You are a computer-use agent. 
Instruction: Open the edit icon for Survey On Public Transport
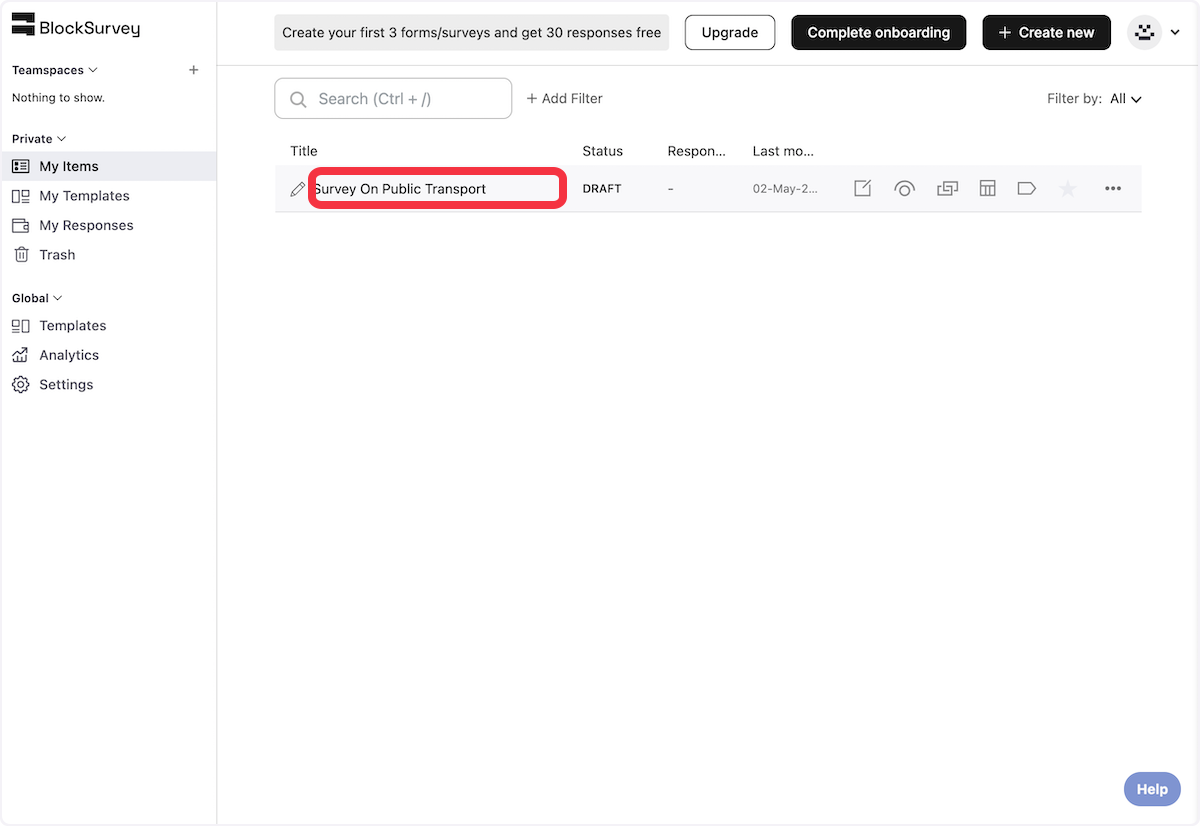click(x=862, y=188)
